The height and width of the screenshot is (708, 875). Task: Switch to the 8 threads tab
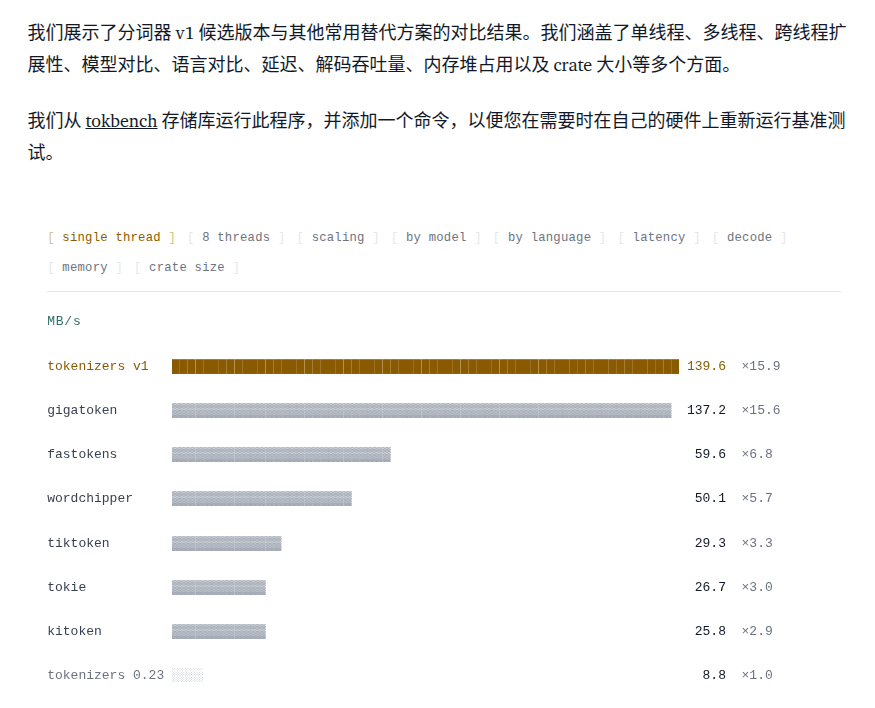[x=236, y=237]
